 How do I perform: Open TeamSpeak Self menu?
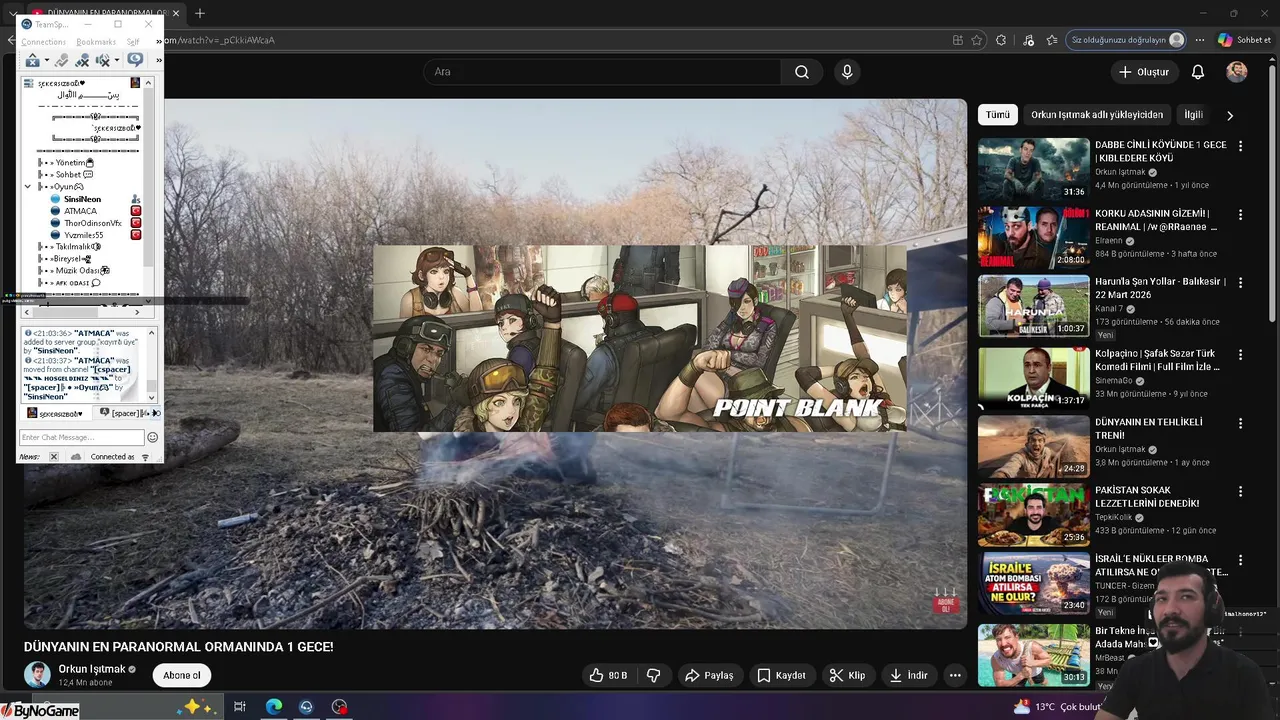point(133,42)
